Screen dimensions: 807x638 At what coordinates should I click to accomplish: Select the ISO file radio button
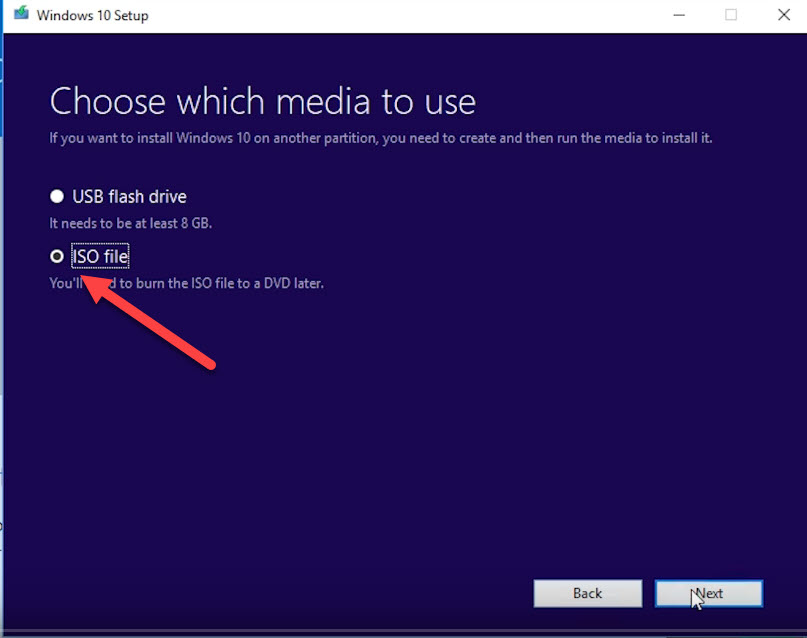pos(57,256)
